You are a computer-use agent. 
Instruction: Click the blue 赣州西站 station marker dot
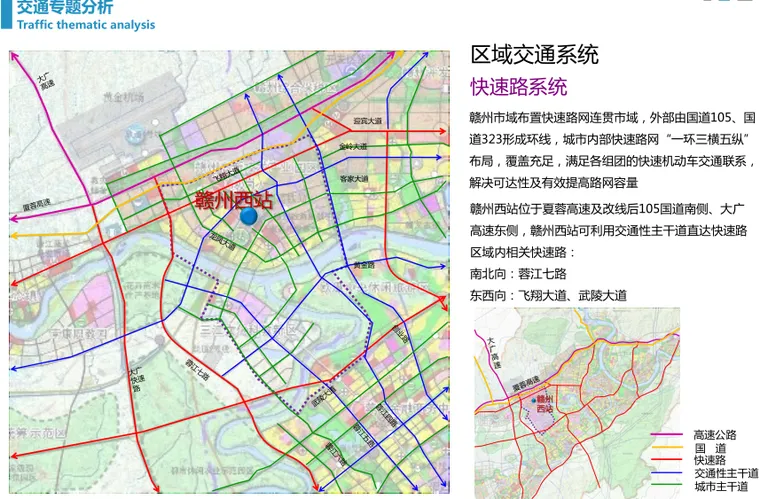[249, 216]
